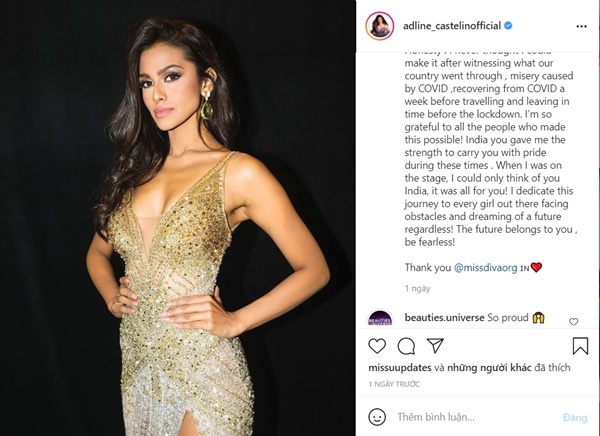Screen dimensions: 600x436
Task: Show list of những người khác likes
Action: coord(489,368)
